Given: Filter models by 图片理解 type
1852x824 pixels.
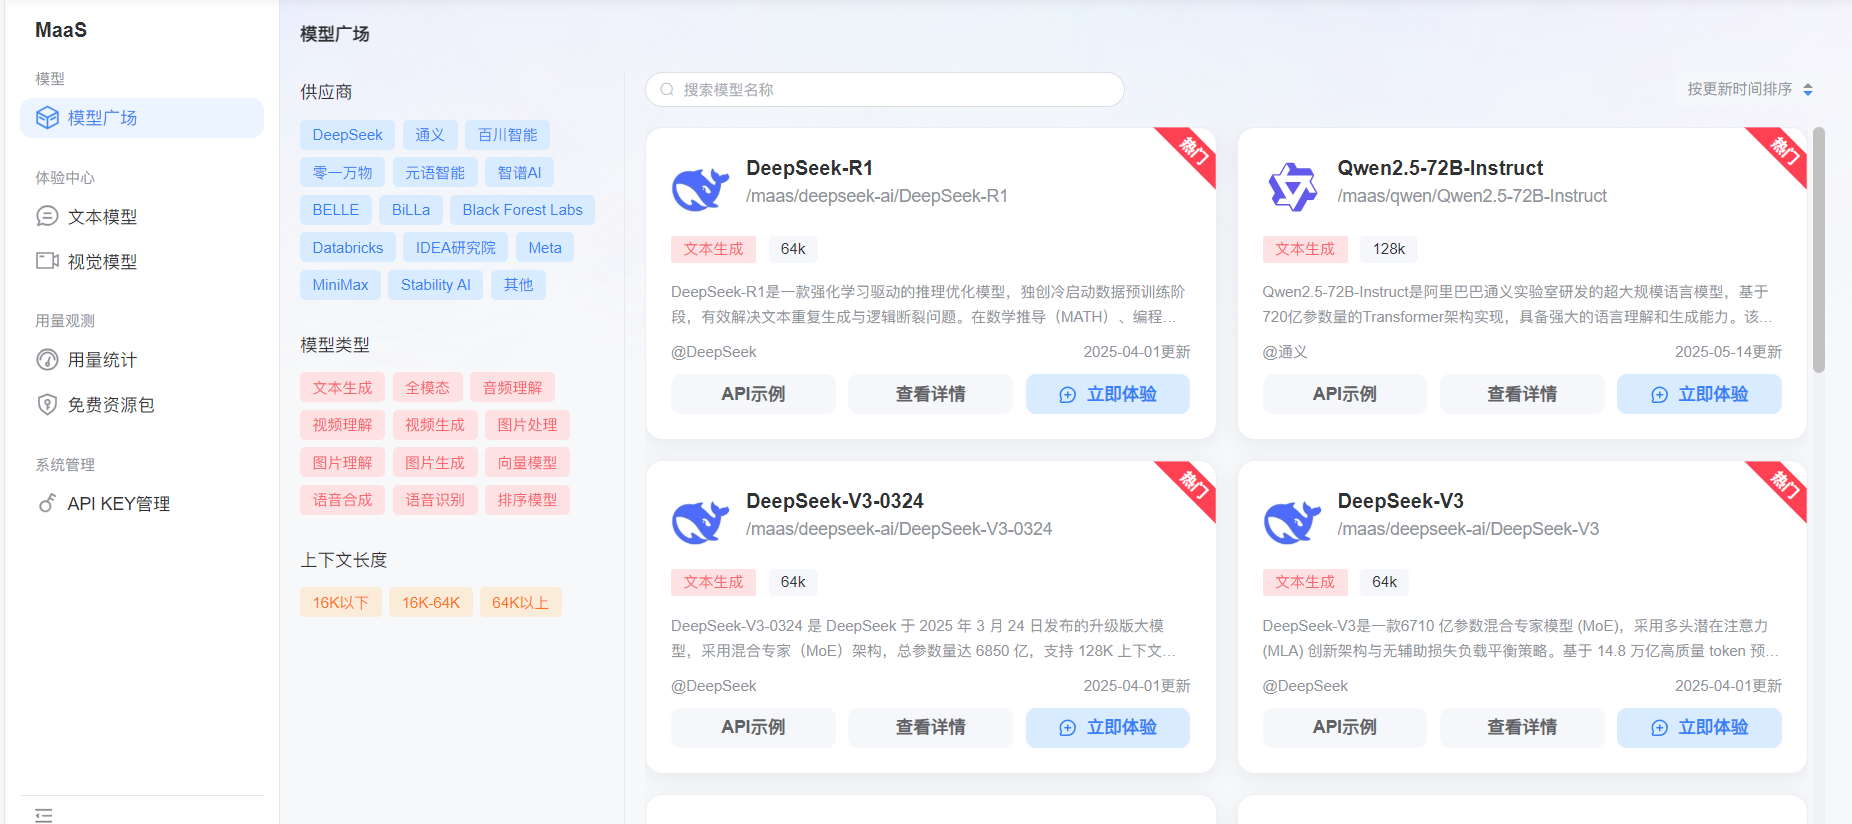Looking at the screenshot, I should (342, 463).
